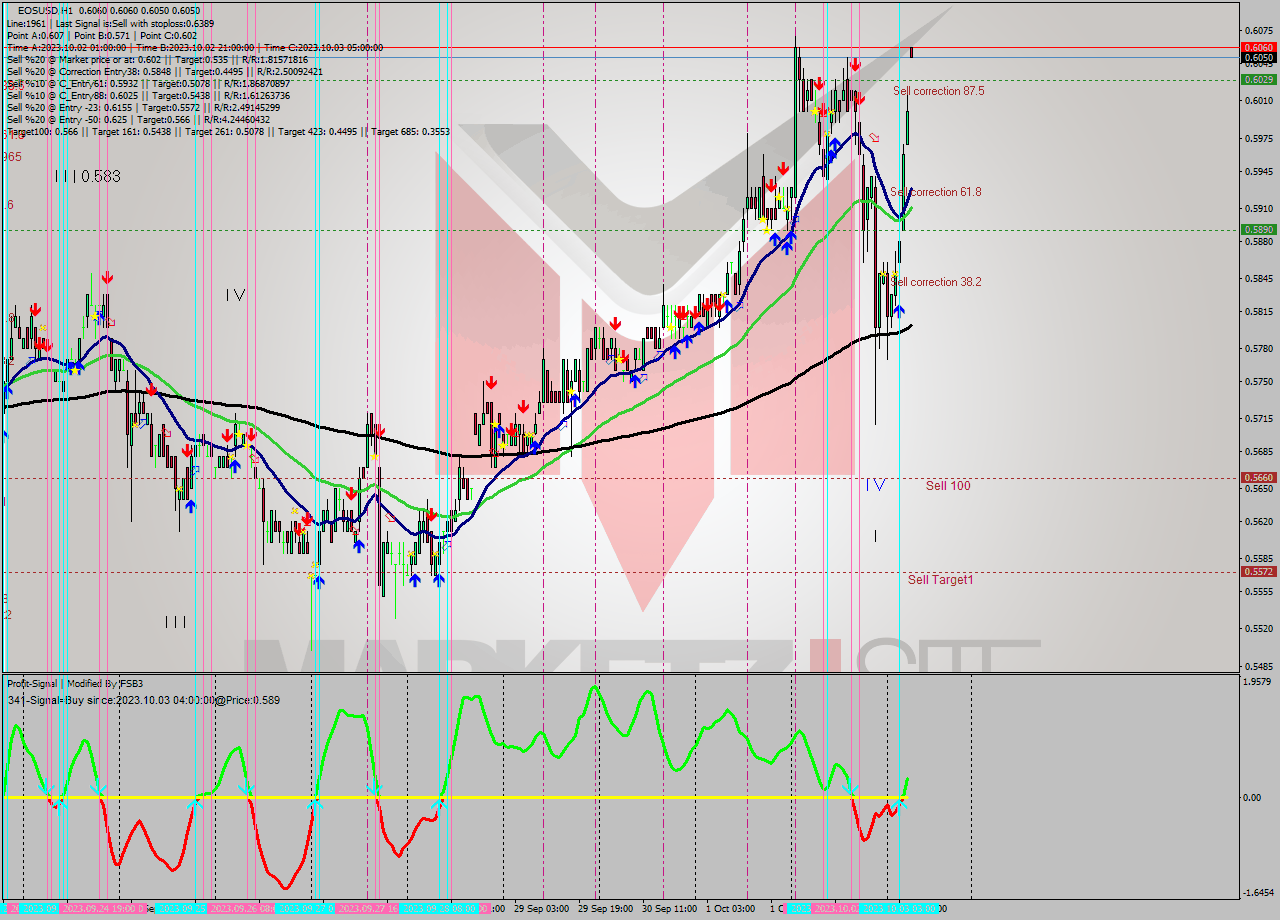The width and height of the screenshot is (1280, 920).
Task: Click the 0.6060 price tag on the price axis
Action: pyautogui.click(x=1257, y=46)
